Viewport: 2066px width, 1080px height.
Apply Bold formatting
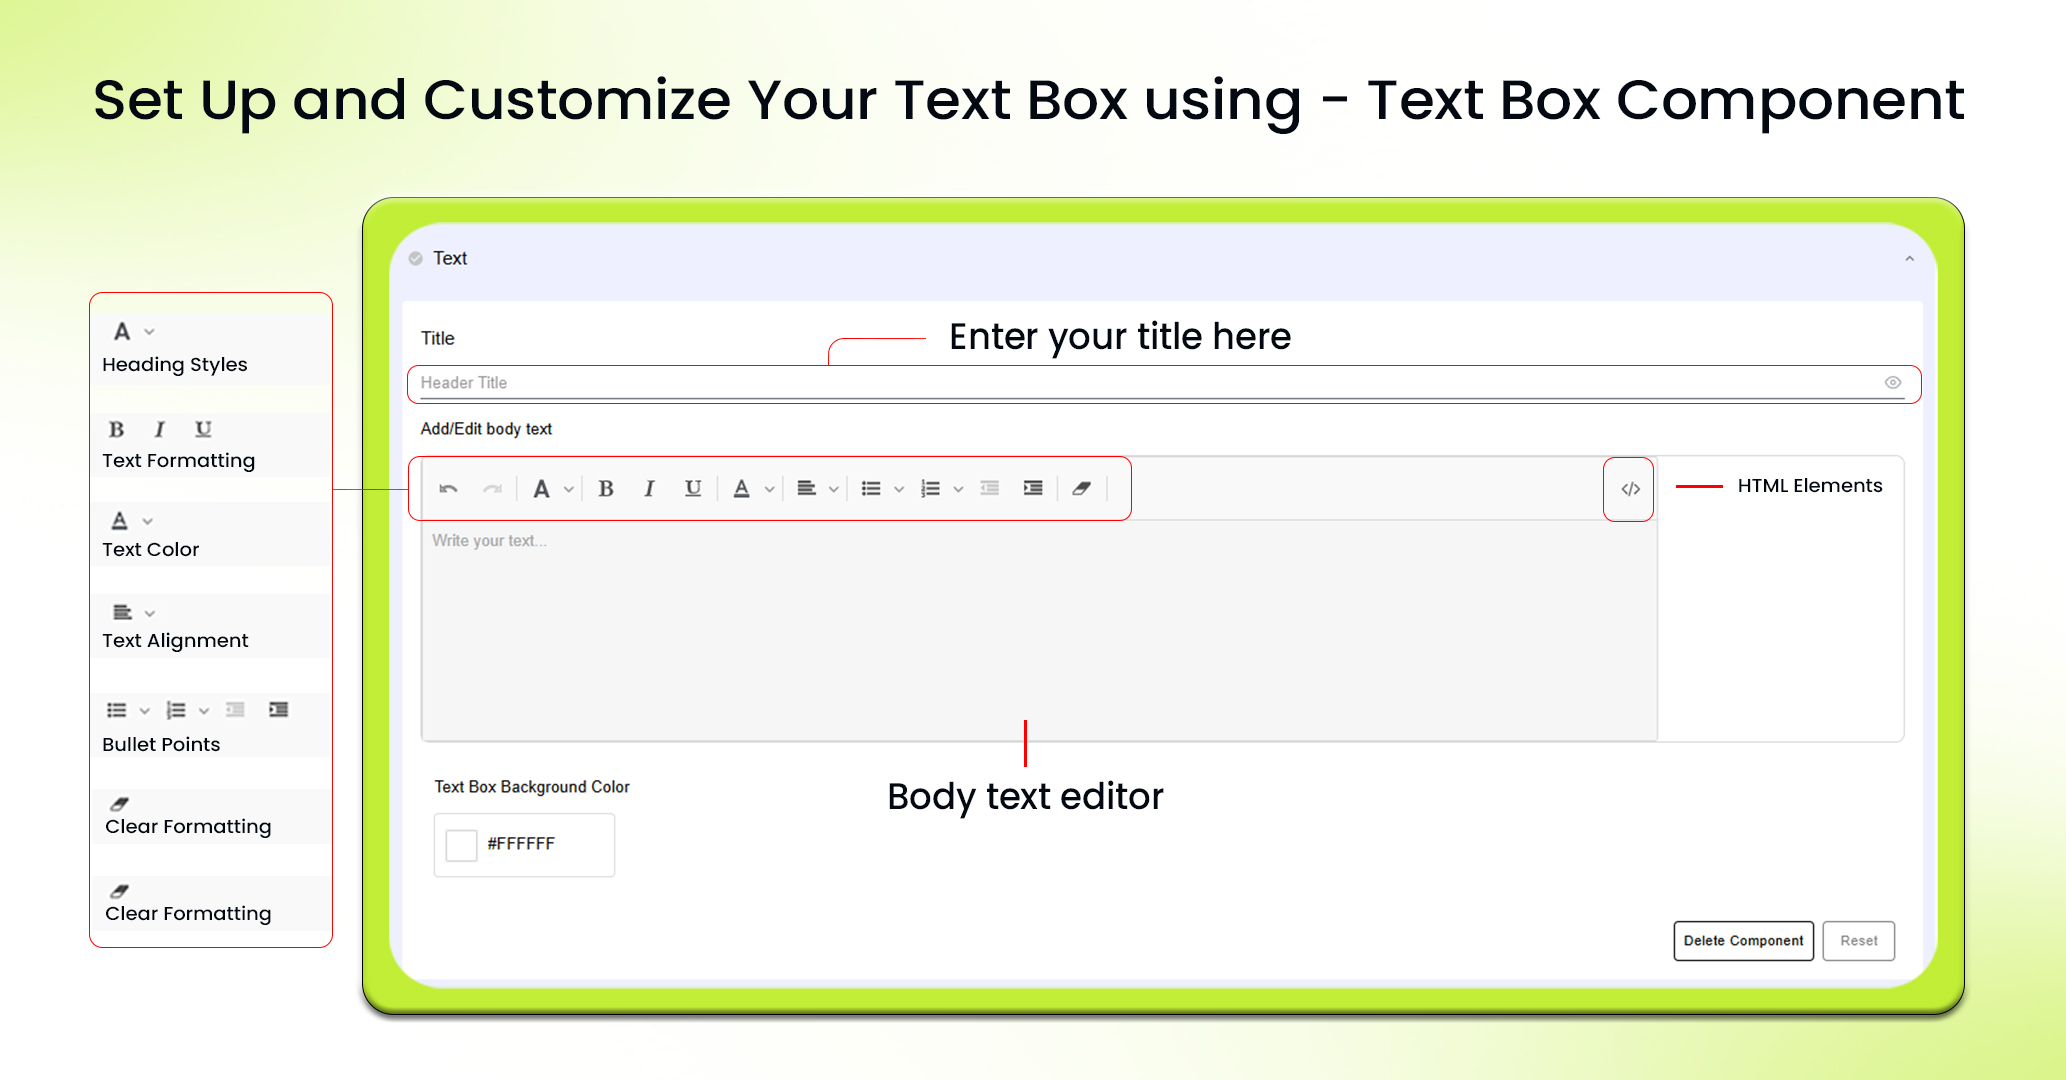point(607,488)
